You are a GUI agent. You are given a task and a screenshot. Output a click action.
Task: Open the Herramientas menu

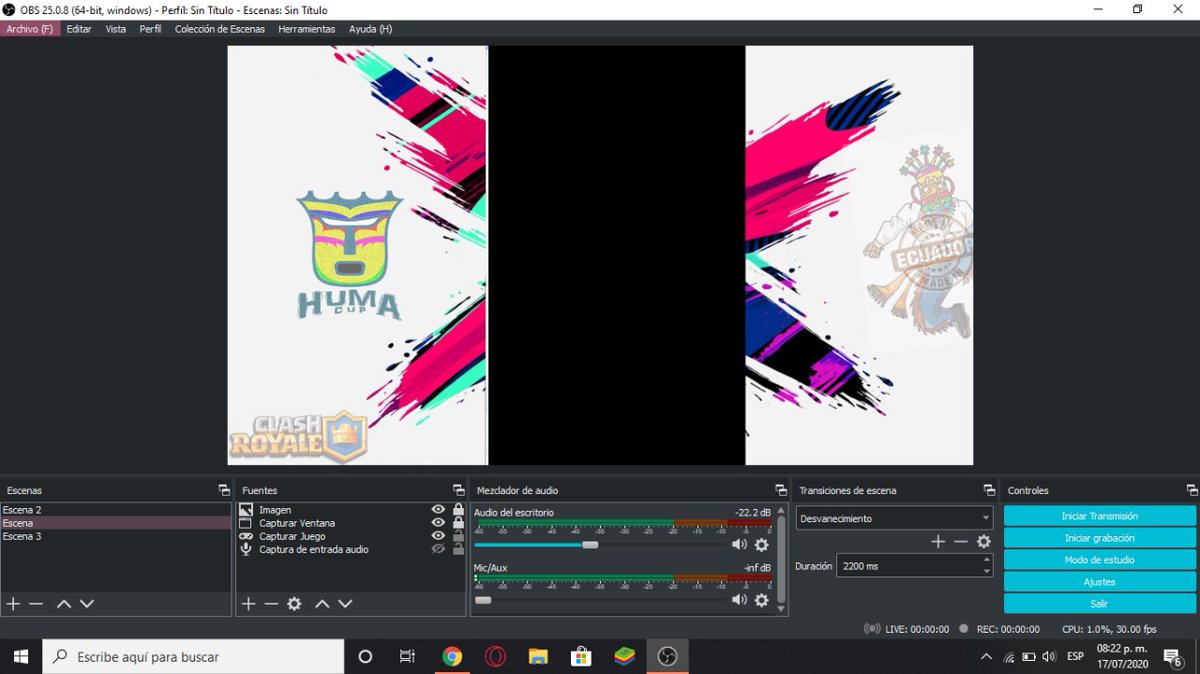[306, 29]
